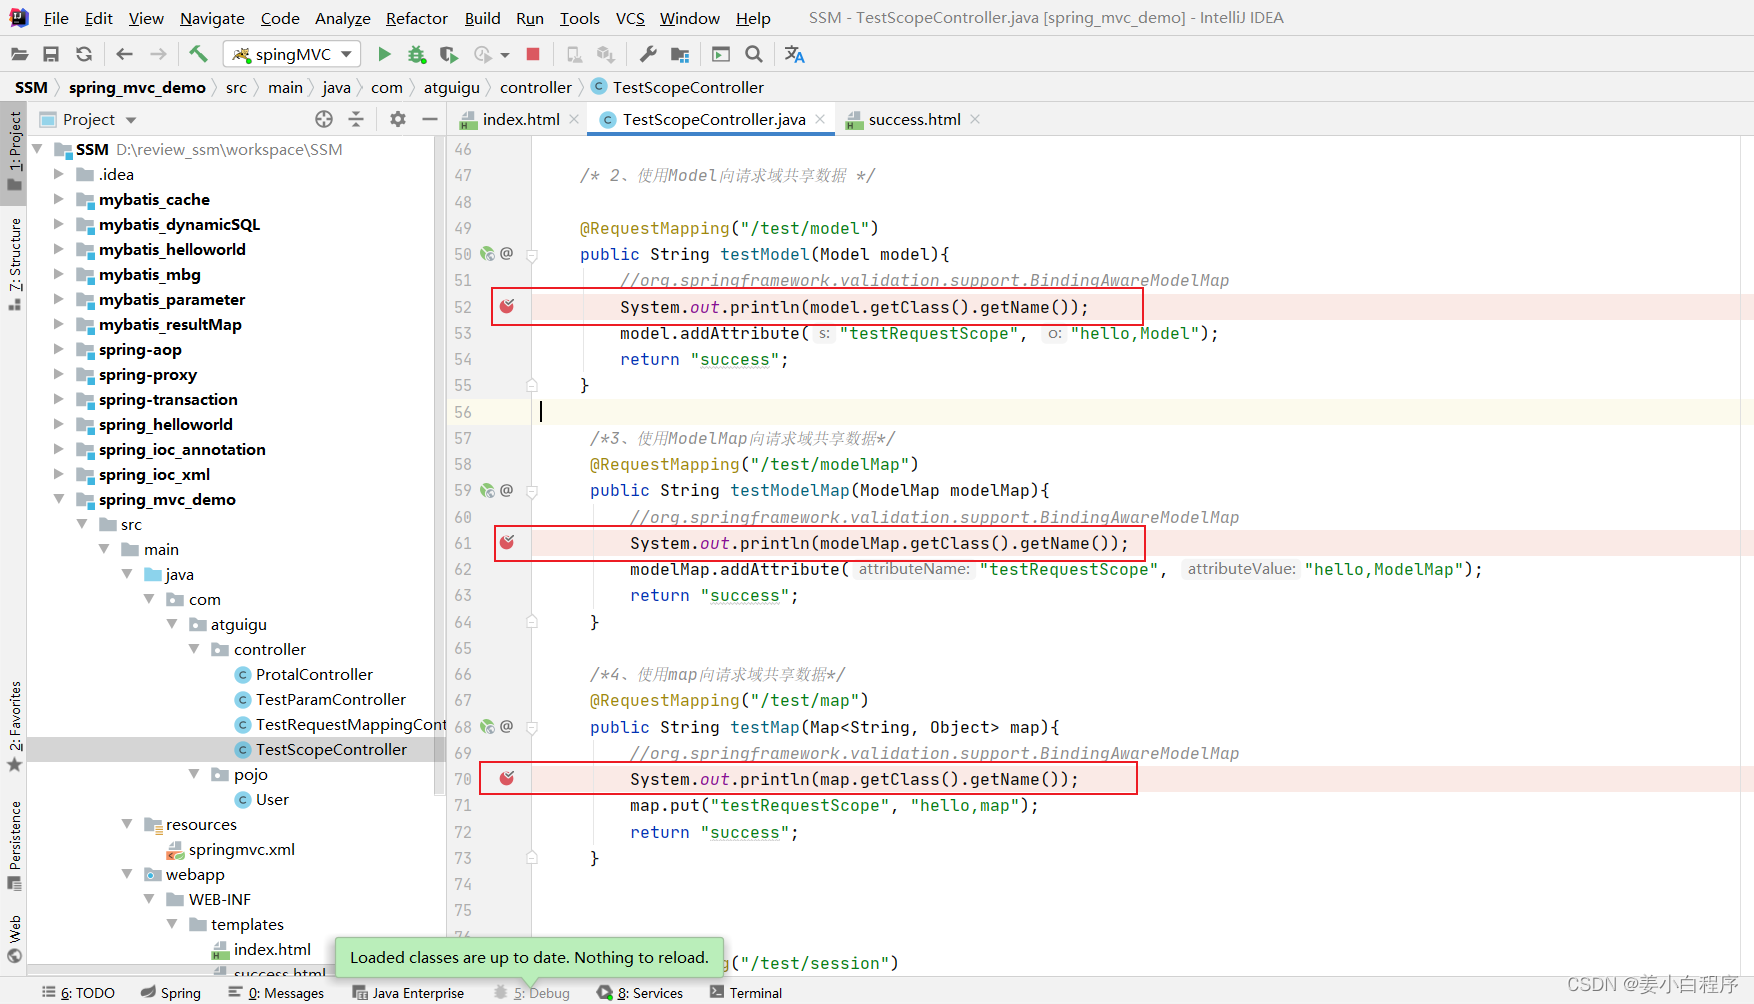
Task: Click the Save All toolbar icon
Action: point(51,54)
